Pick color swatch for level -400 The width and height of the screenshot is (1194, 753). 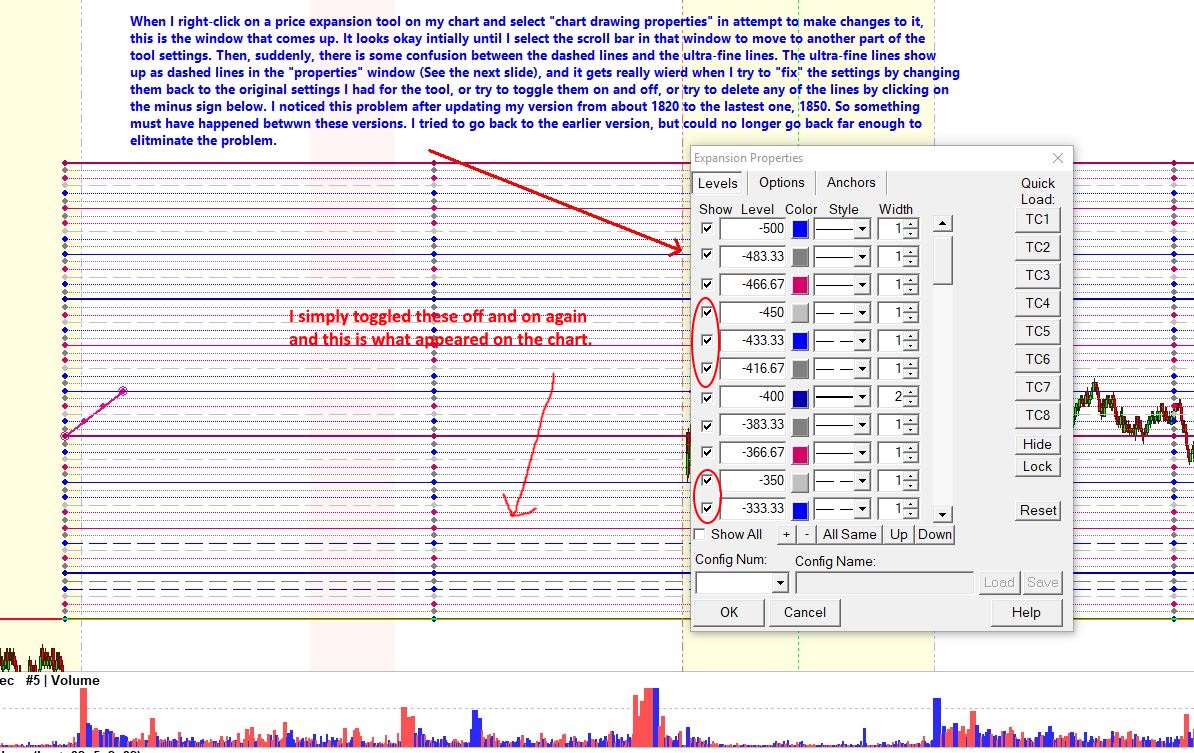tap(800, 397)
